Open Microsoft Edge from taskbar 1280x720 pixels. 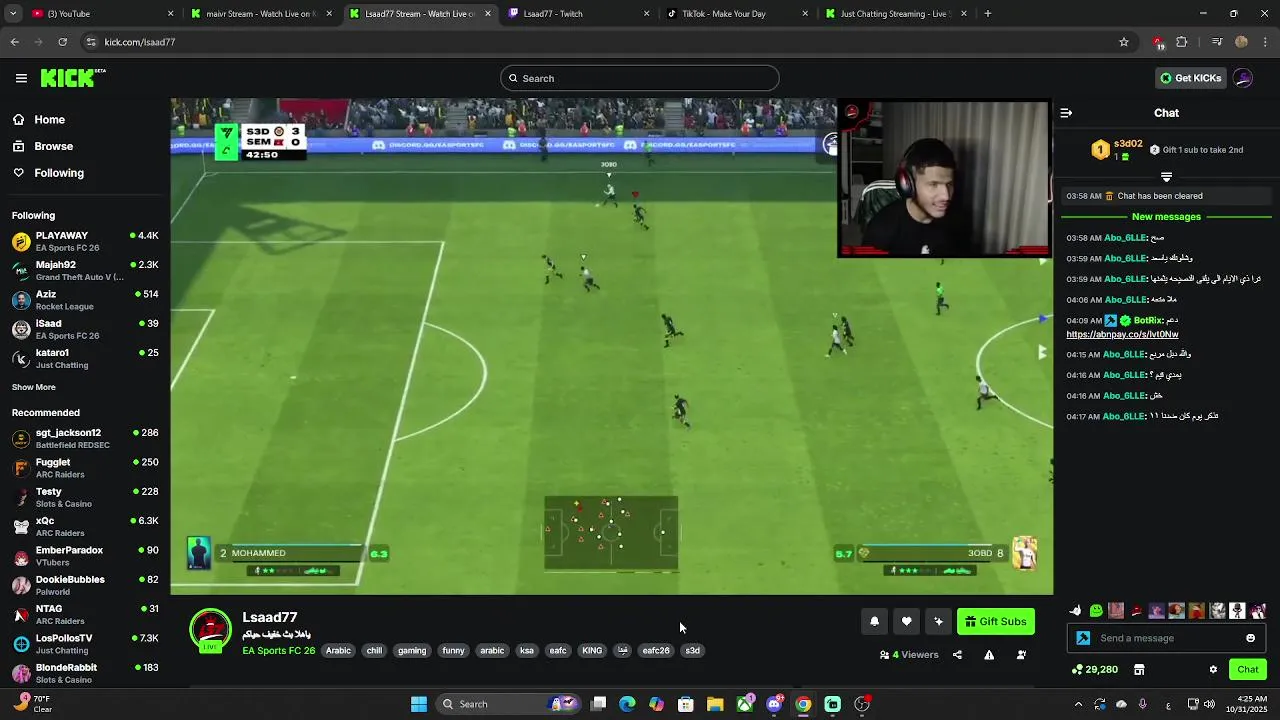[x=627, y=704]
